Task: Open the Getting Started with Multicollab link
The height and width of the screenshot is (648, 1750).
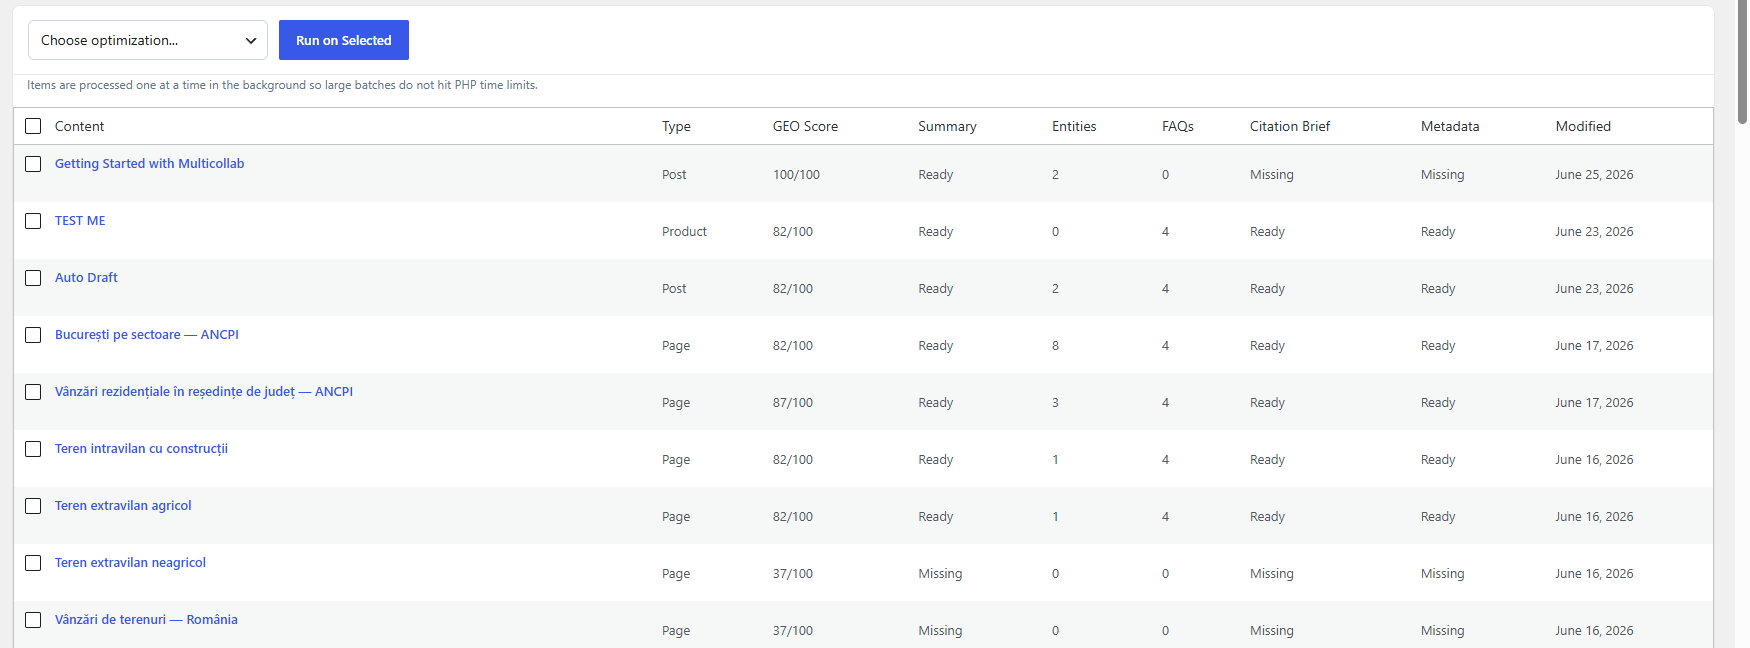Action: point(149,164)
